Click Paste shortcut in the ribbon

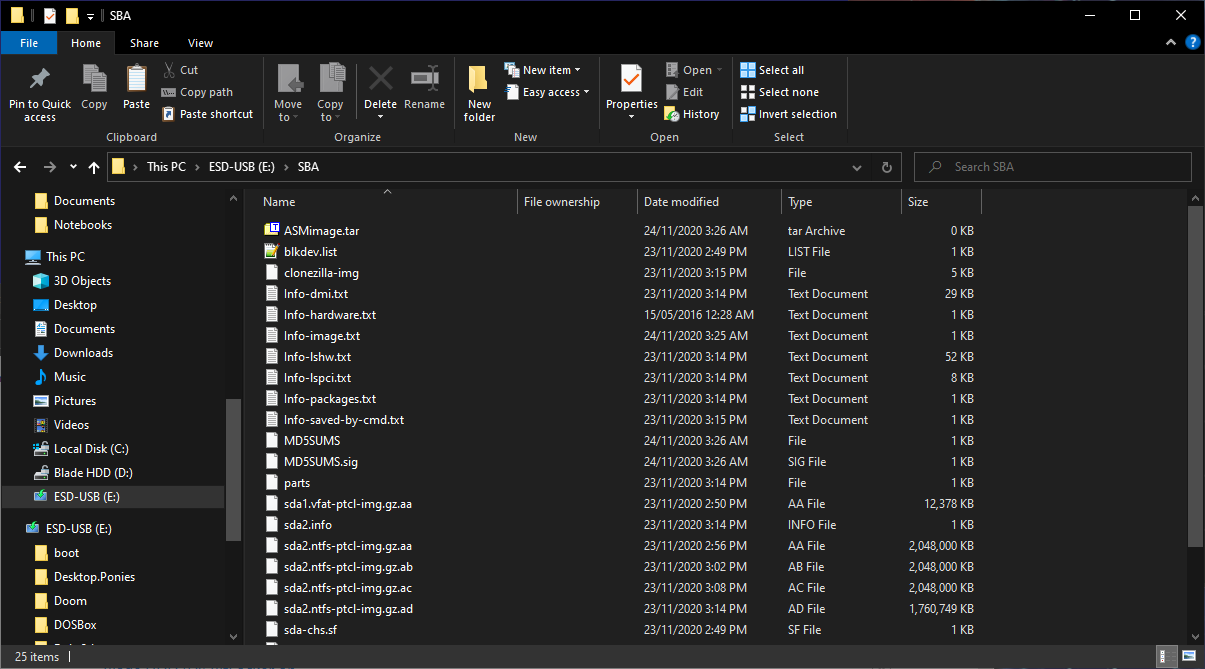point(207,114)
